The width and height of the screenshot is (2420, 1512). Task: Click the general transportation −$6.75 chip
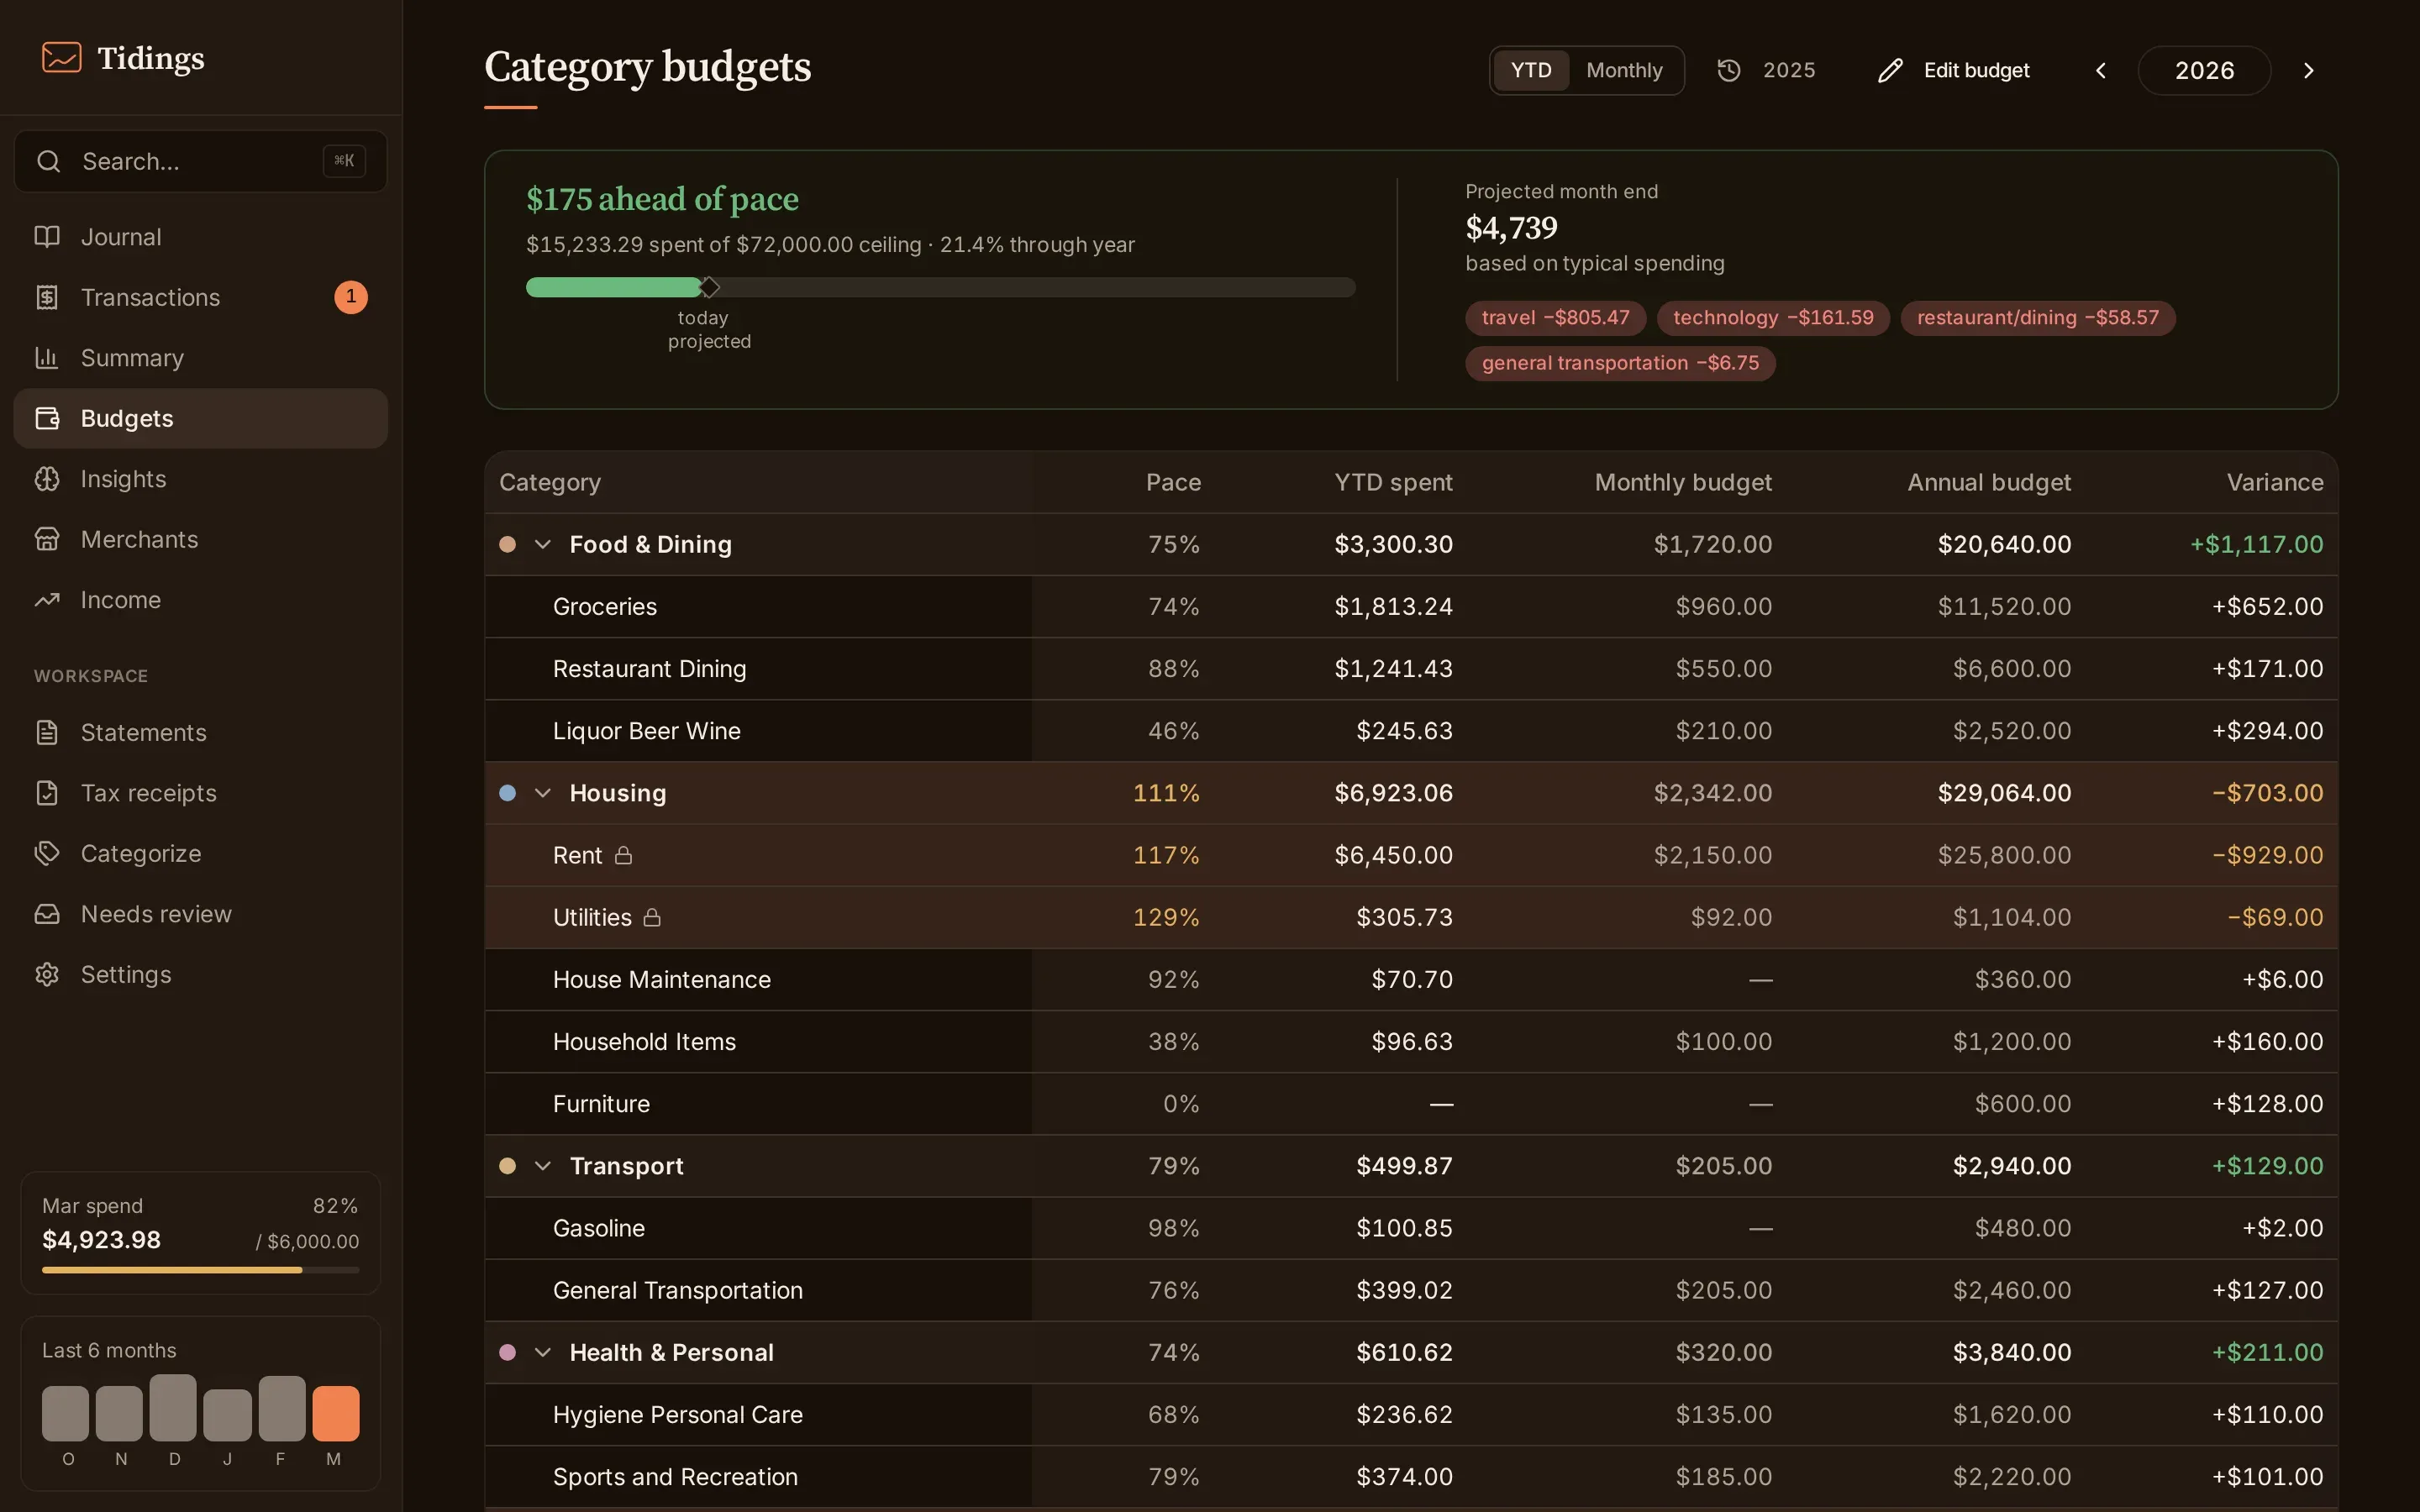pyautogui.click(x=1620, y=363)
